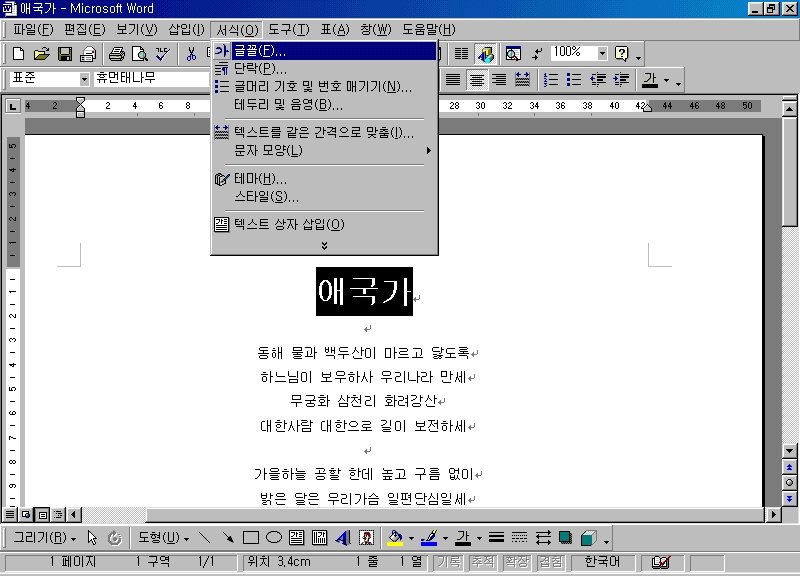Open Office help question mark icon
Viewport: 800px width, 576px height.
[x=621, y=54]
